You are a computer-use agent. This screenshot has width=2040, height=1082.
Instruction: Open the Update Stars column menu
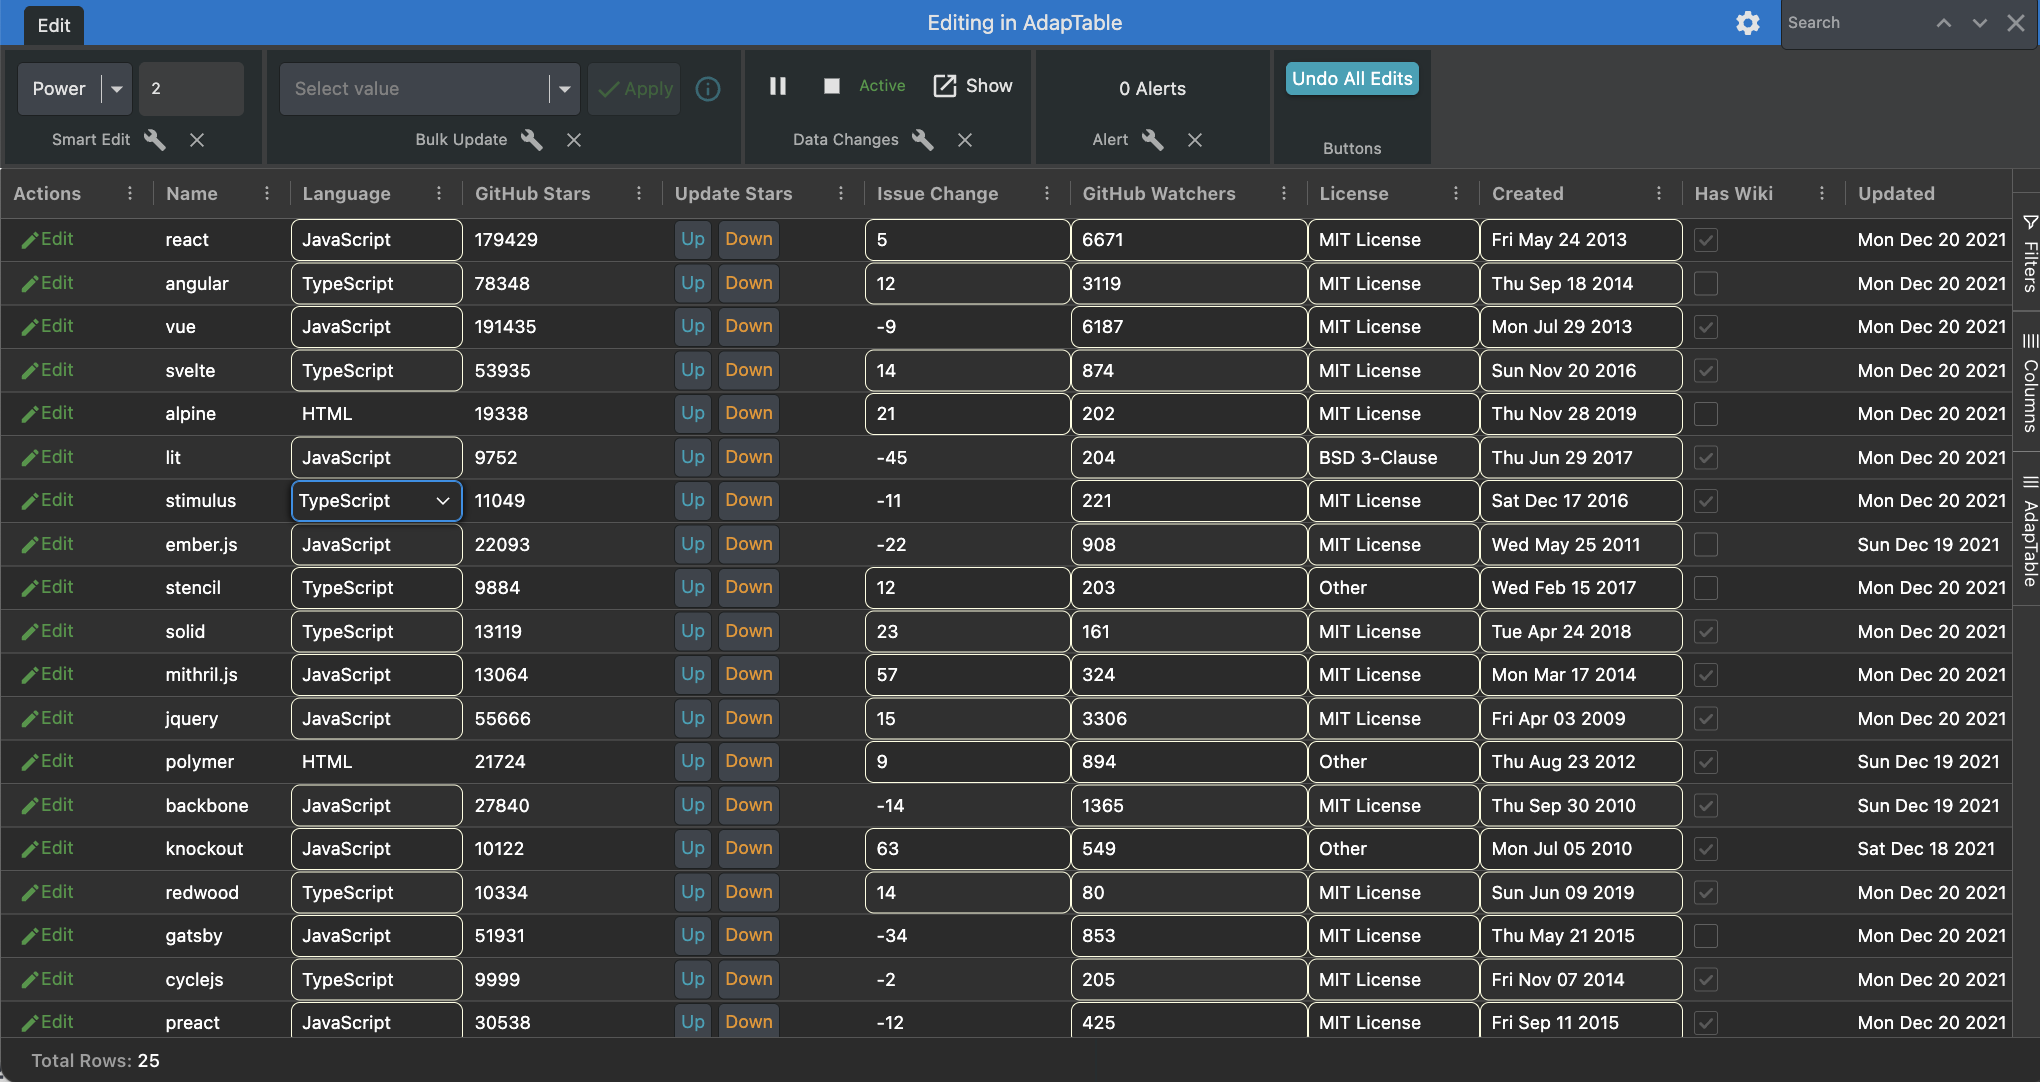(841, 193)
